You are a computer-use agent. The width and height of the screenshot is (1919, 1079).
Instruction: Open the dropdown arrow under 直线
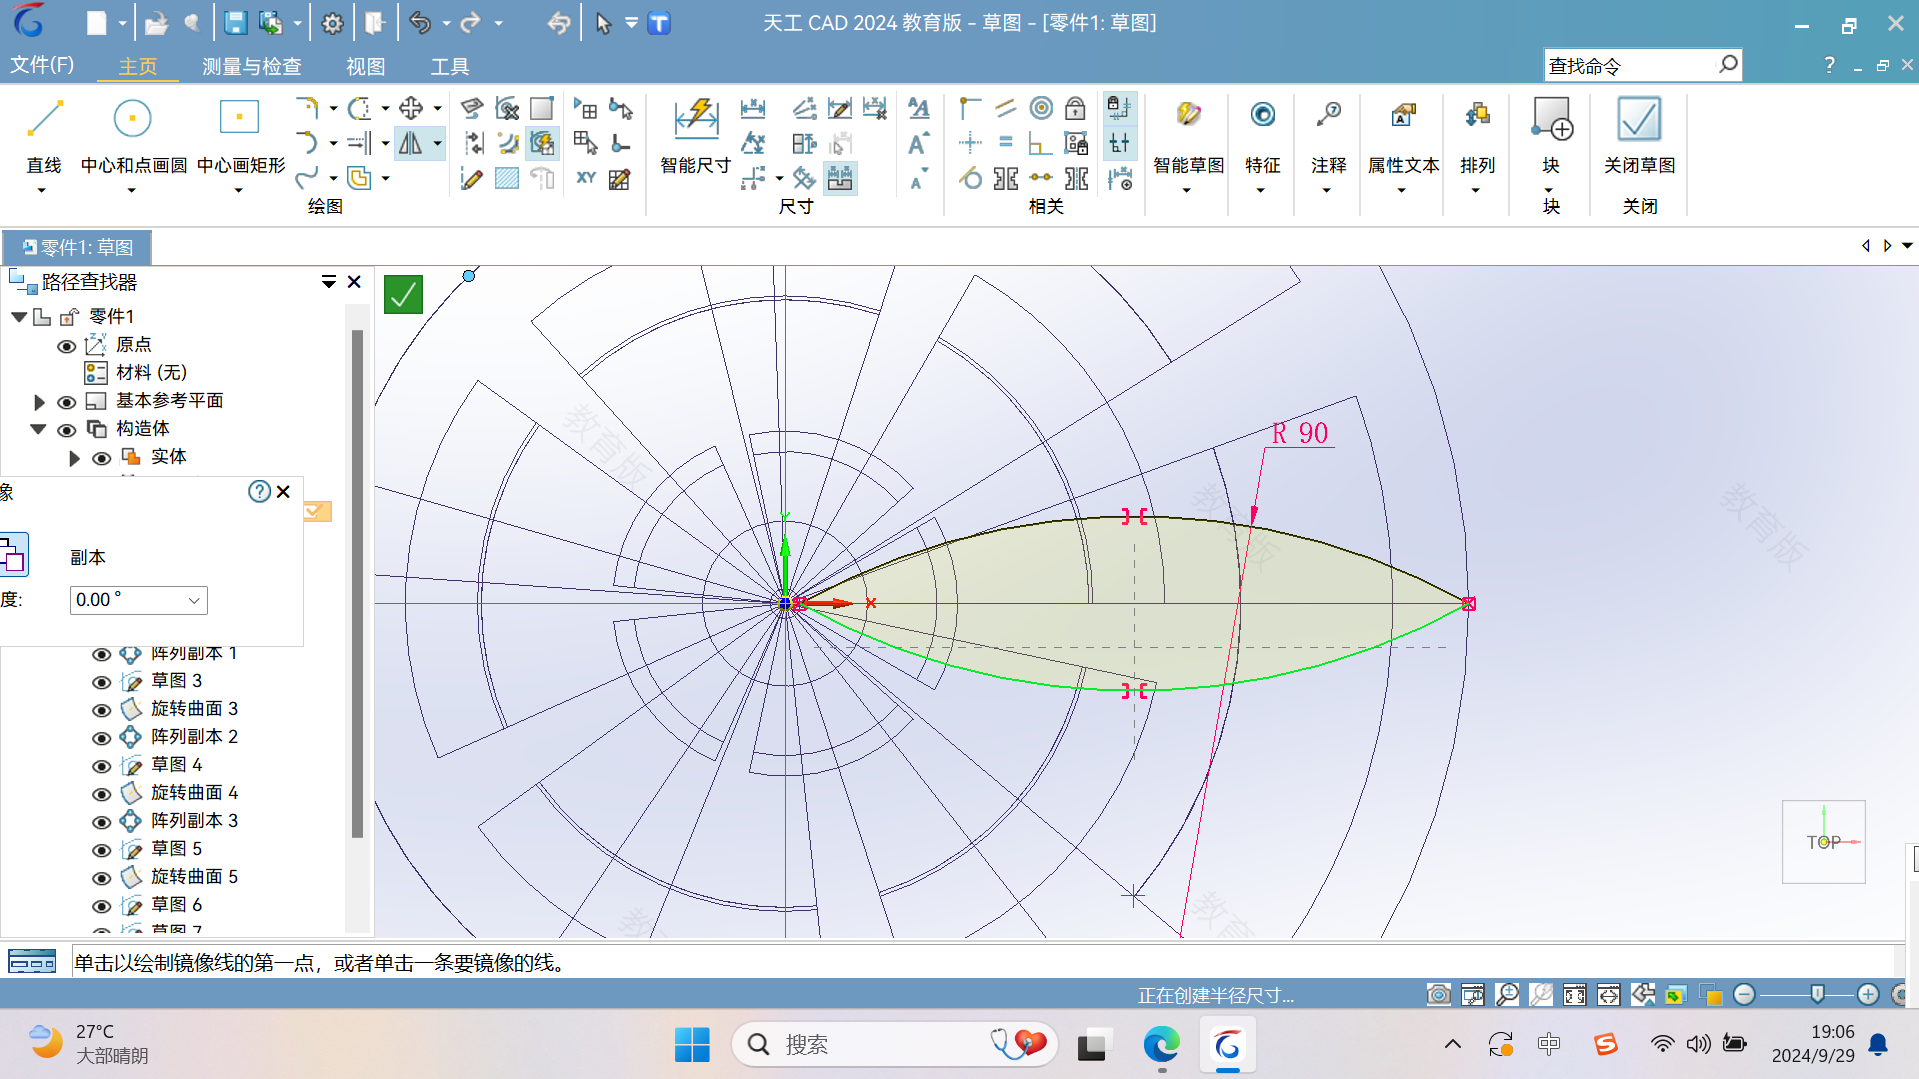(42, 190)
